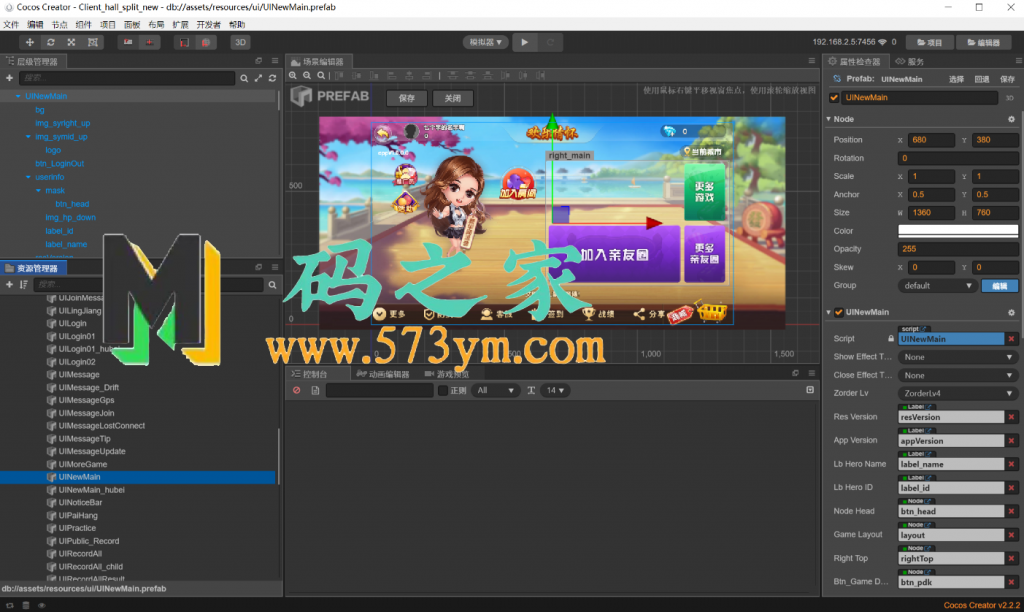This screenshot has height=612, width=1024.
Task: Clear the console with the red clear icon
Action: (x=296, y=391)
